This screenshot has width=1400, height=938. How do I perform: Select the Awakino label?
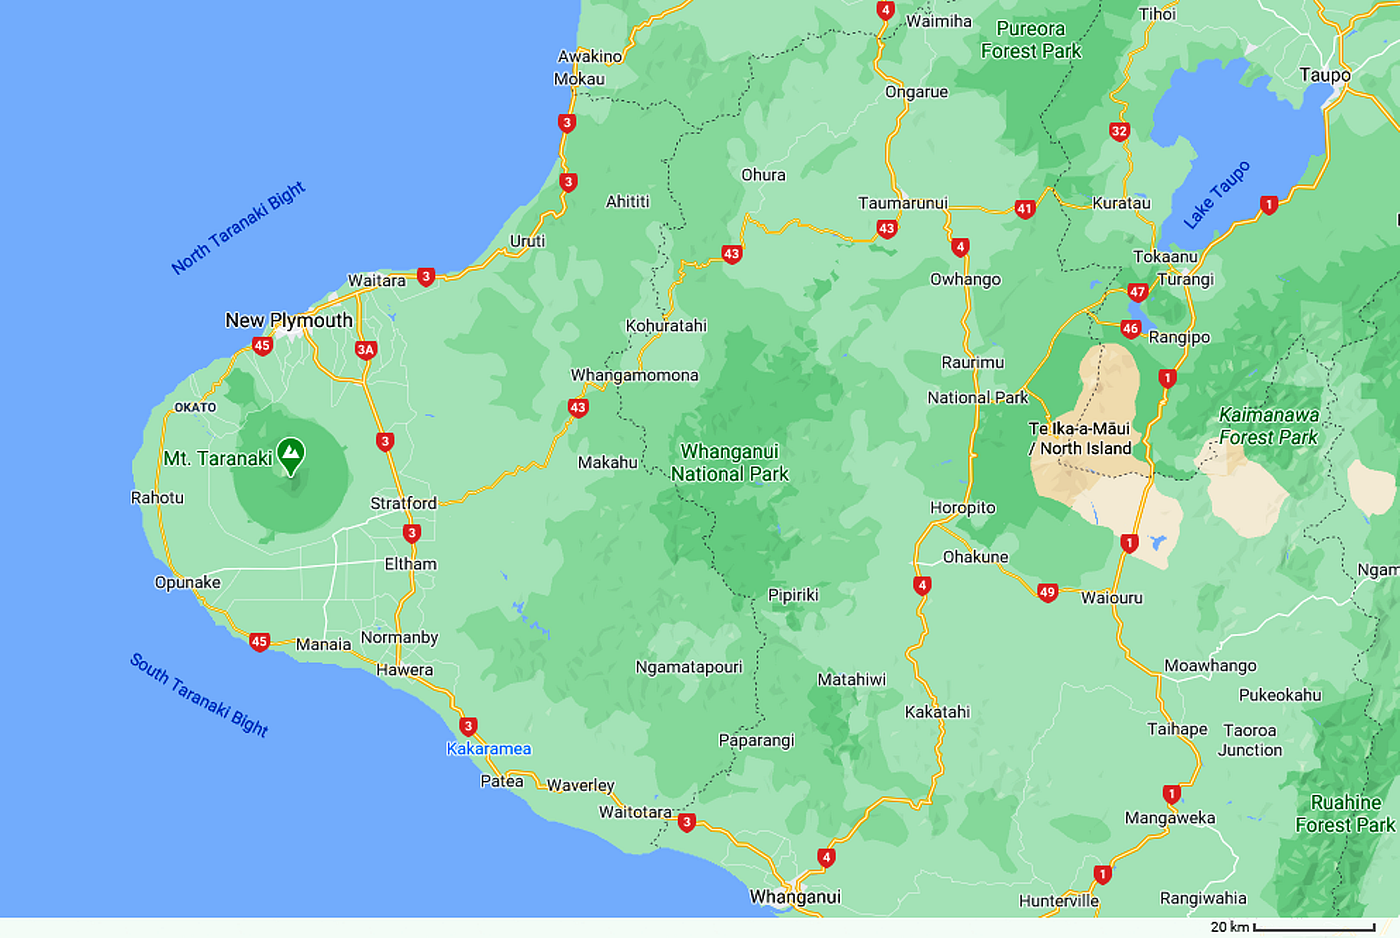coord(590,56)
